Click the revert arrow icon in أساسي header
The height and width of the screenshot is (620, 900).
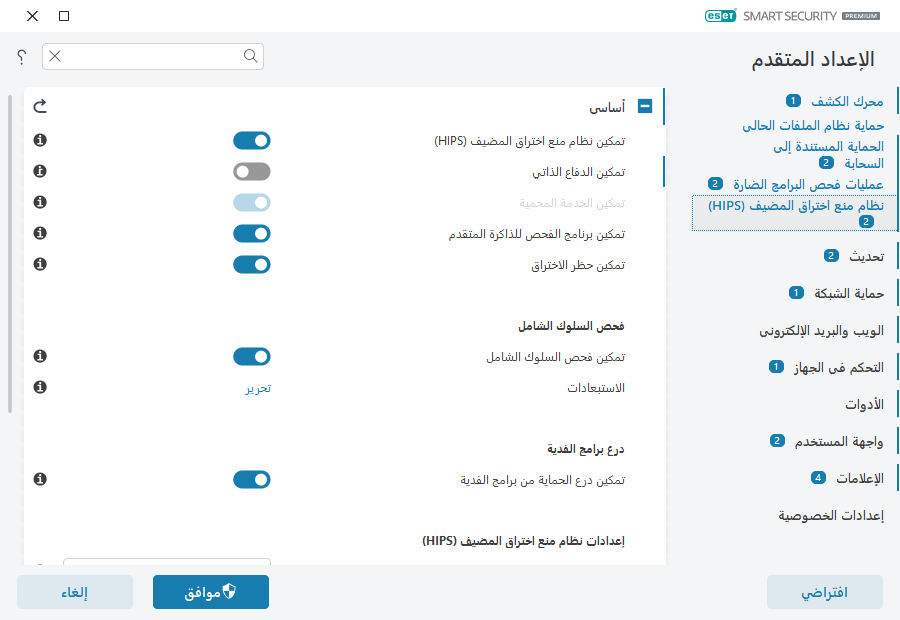click(x=40, y=106)
